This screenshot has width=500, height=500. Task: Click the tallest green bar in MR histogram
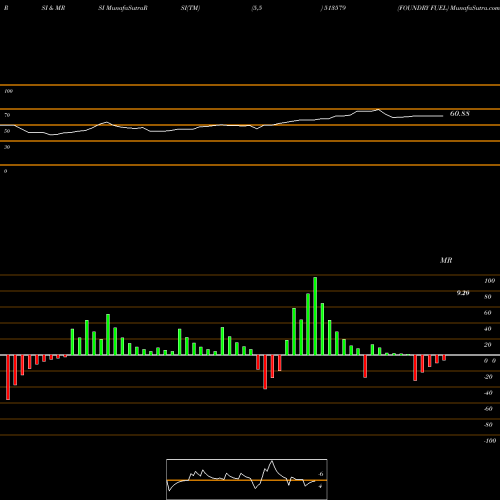coord(315,316)
